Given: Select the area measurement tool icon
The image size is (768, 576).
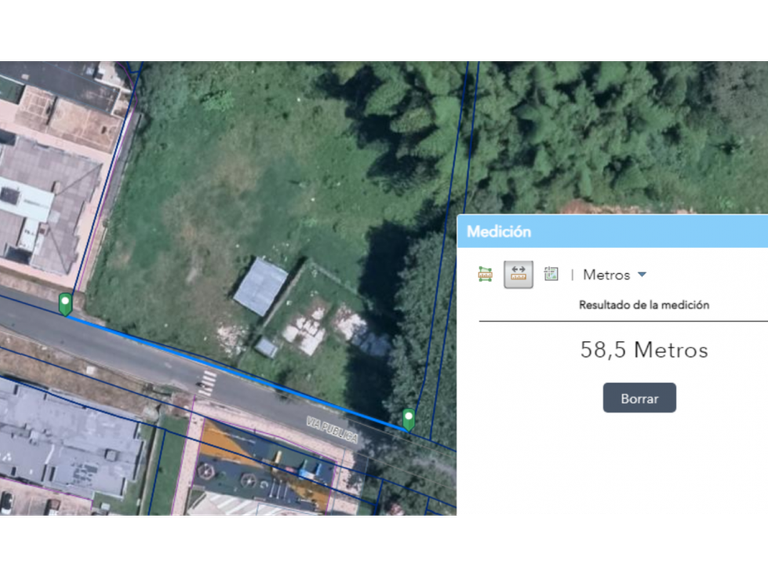Looking at the screenshot, I should (486, 274).
